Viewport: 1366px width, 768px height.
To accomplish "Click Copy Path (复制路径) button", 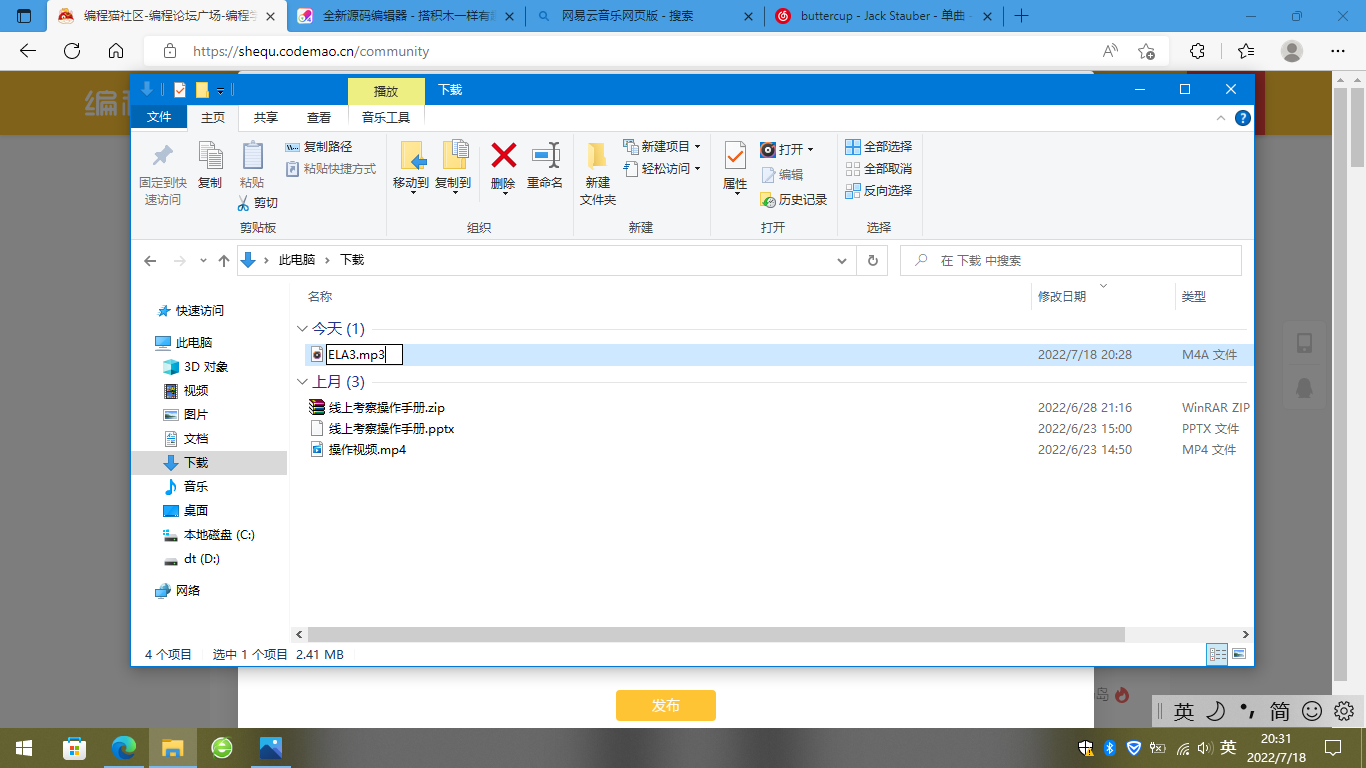I will click(x=319, y=147).
